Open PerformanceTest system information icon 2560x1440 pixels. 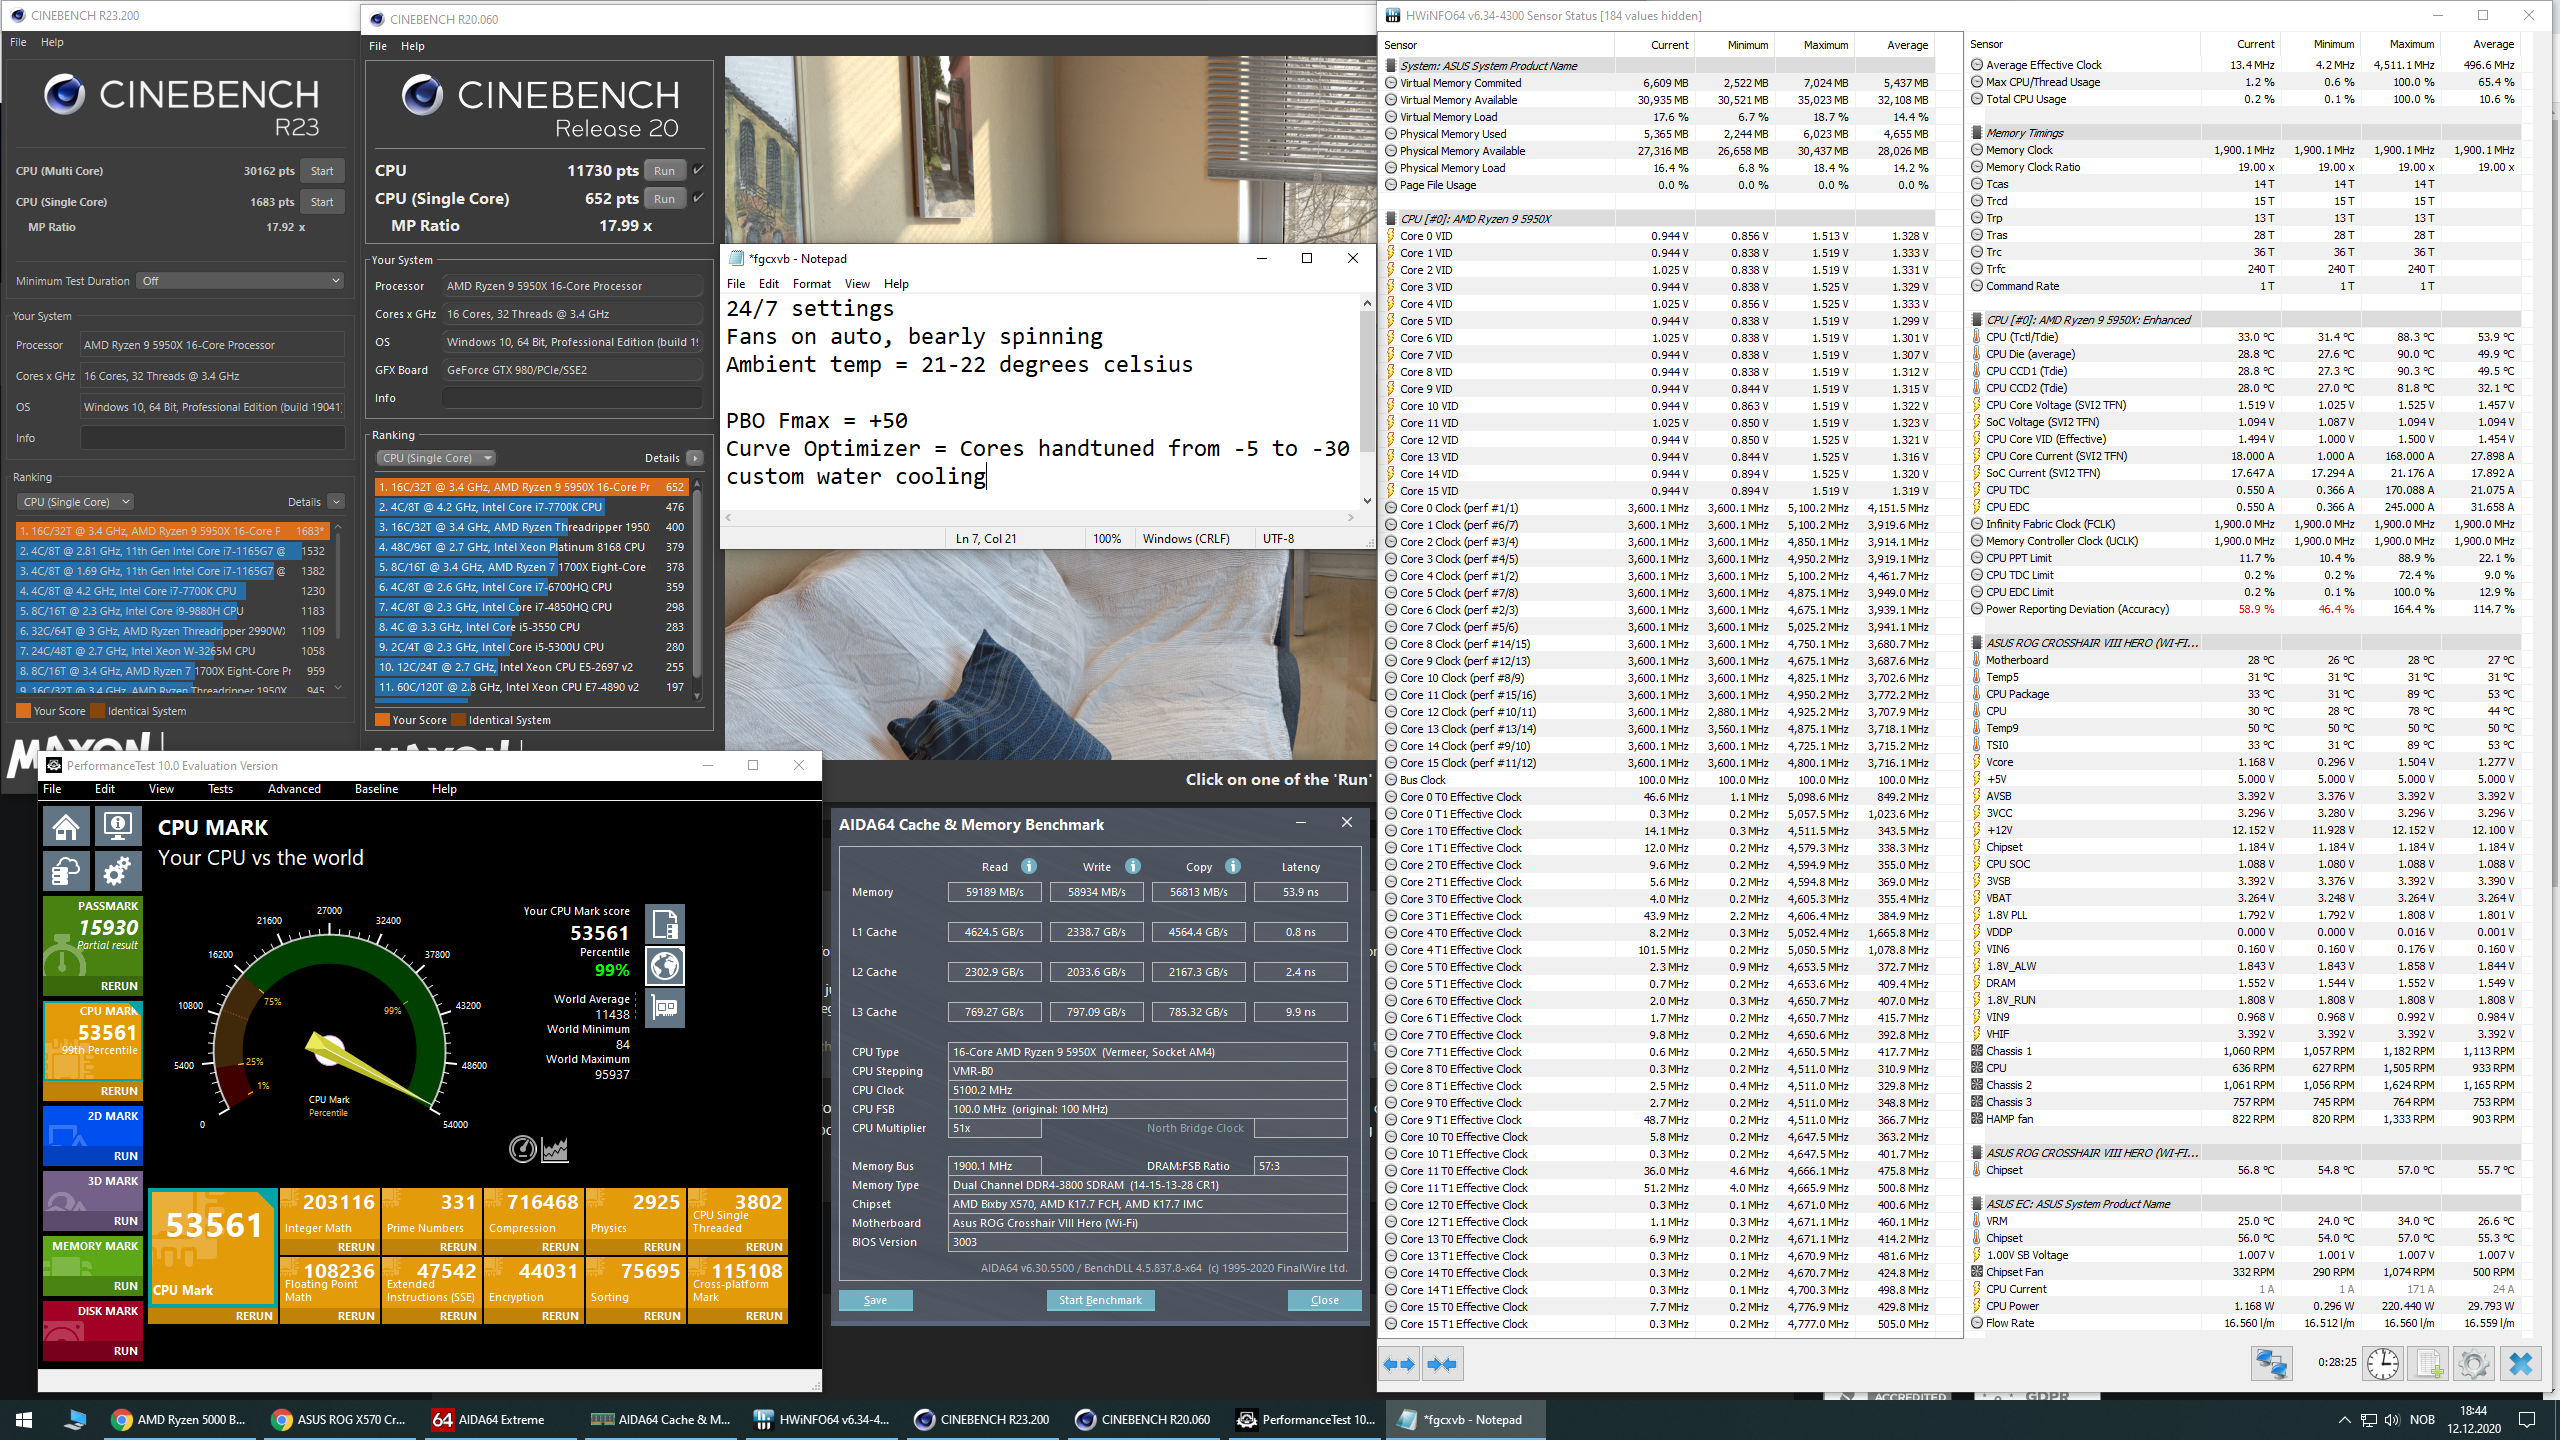click(x=117, y=827)
